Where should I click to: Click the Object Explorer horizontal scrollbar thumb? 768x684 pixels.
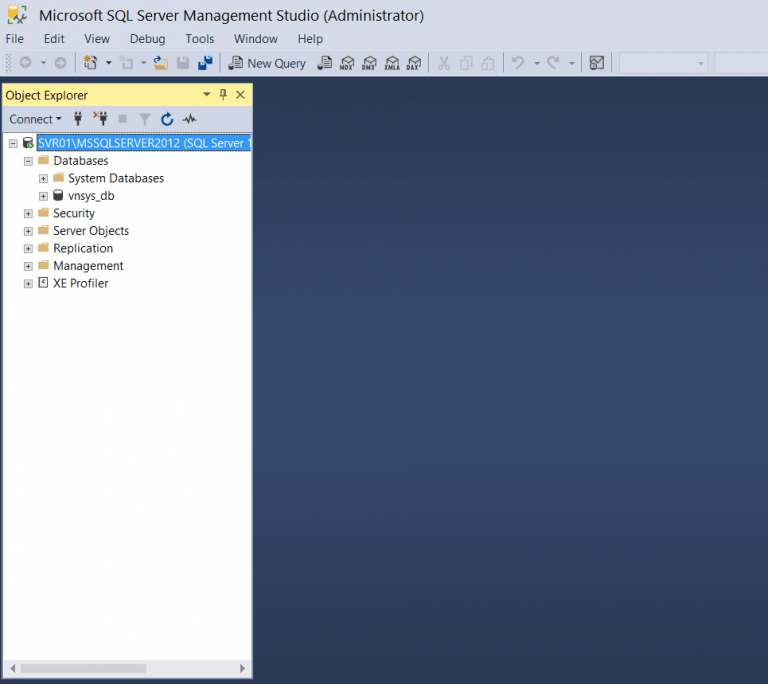click(83, 668)
